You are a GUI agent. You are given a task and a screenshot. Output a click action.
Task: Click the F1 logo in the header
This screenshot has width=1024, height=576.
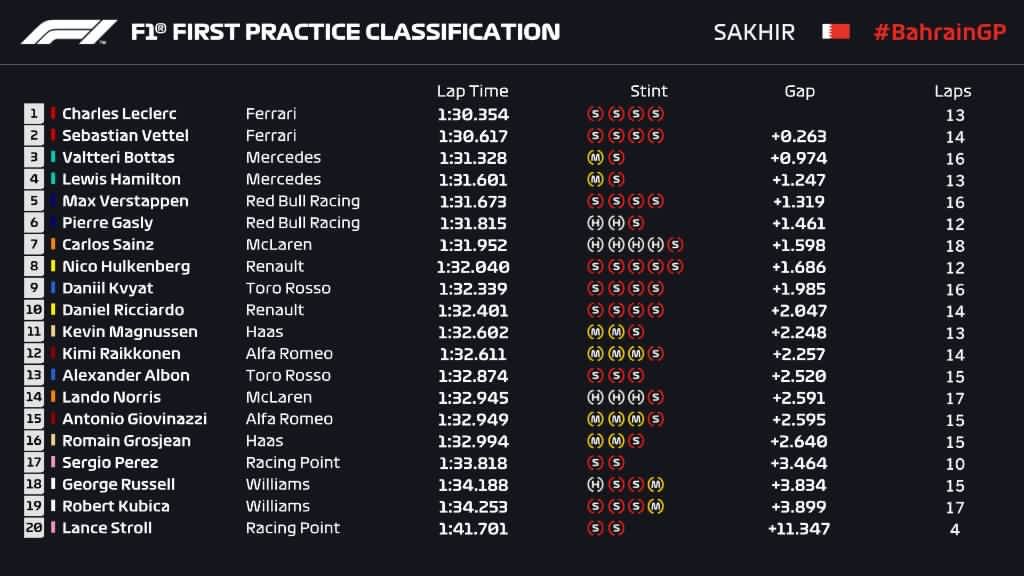pos(69,32)
